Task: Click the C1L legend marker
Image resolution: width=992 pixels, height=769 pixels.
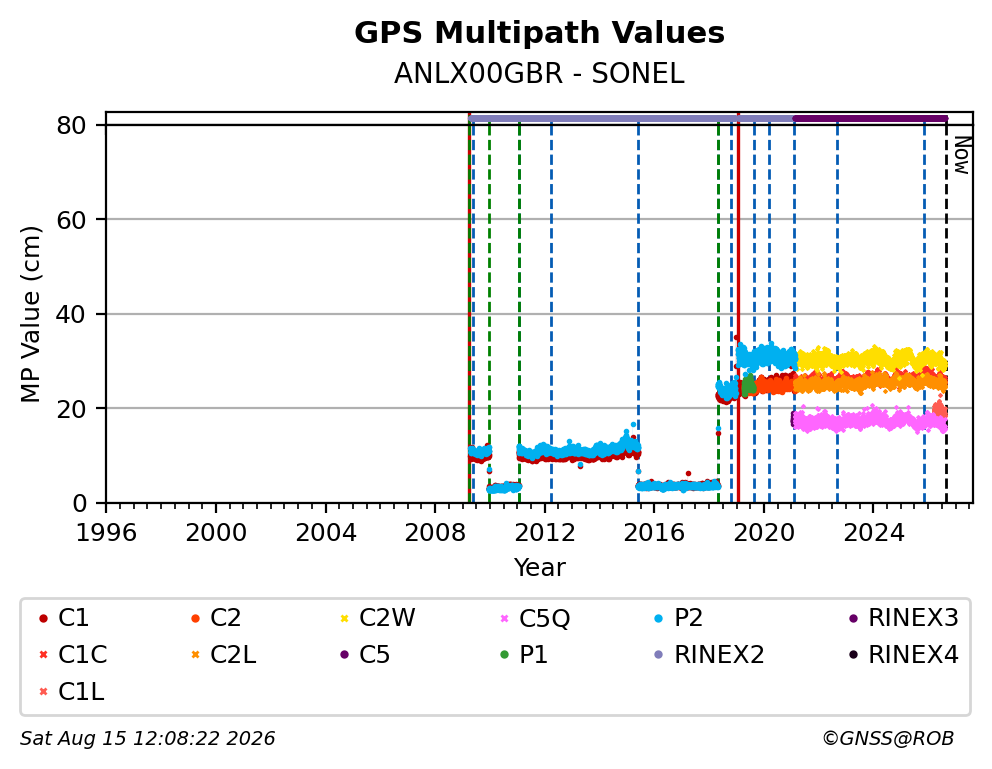Action: (x=43, y=692)
